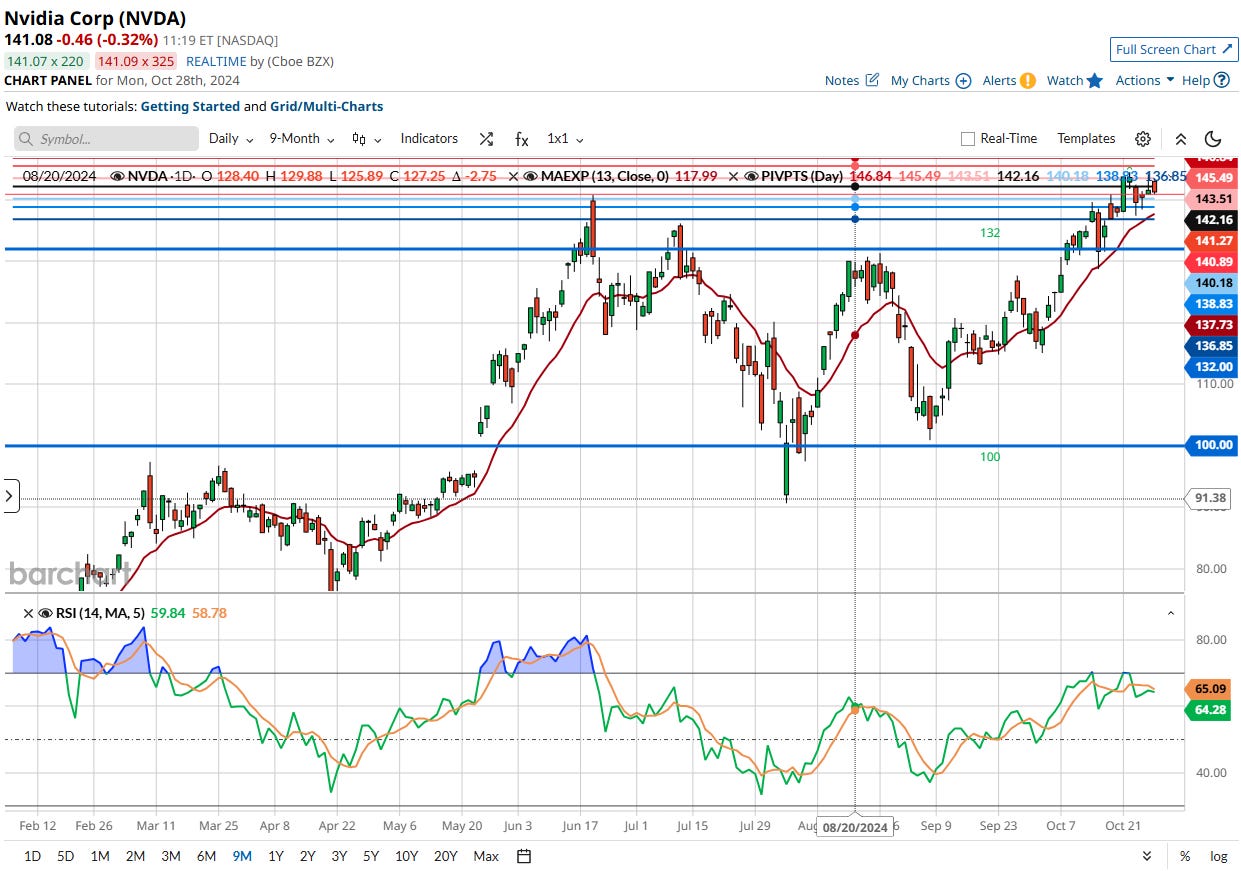Open the Getting Started tutorial link
Viewport: 1241px width, 871px height.
pyautogui.click(x=190, y=106)
